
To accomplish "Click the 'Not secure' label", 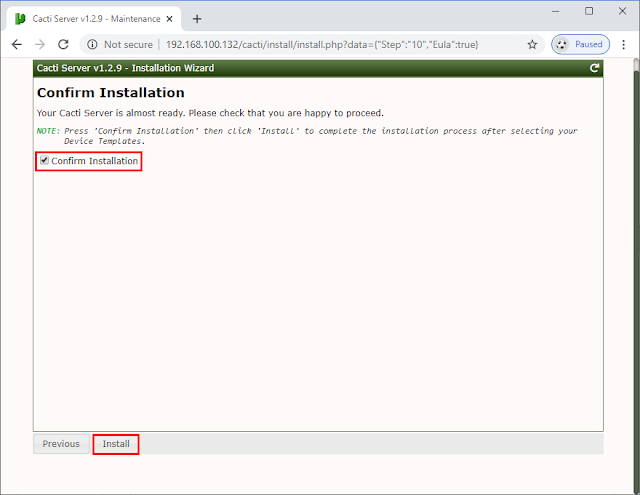I will pos(128,44).
